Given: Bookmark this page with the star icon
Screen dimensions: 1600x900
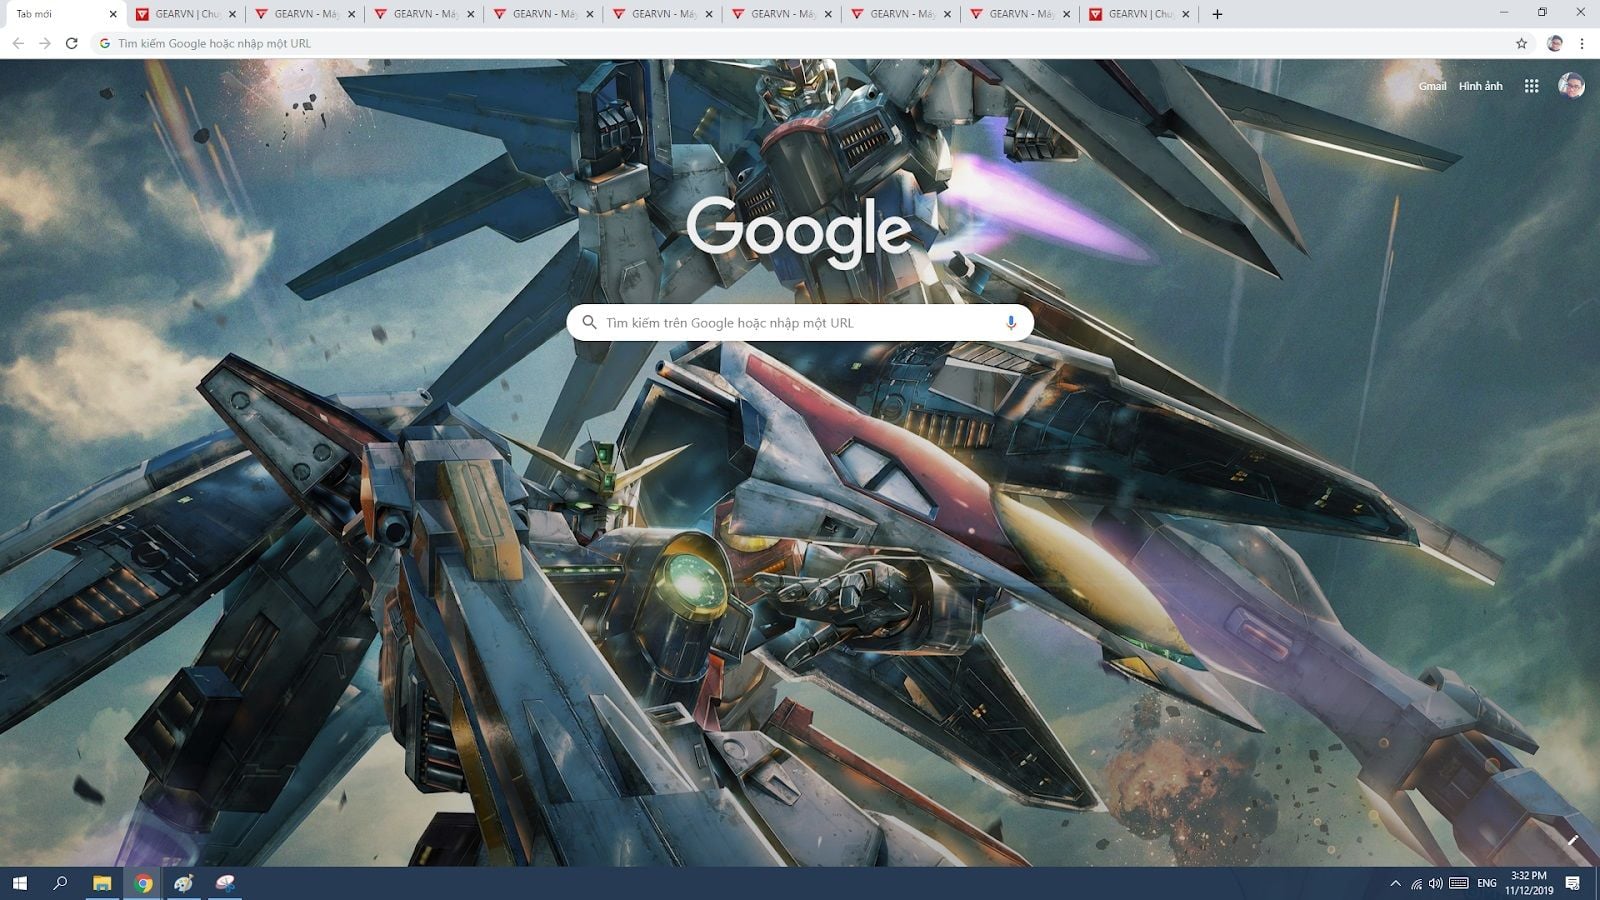Looking at the screenshot, I should tap(1521, 43).
